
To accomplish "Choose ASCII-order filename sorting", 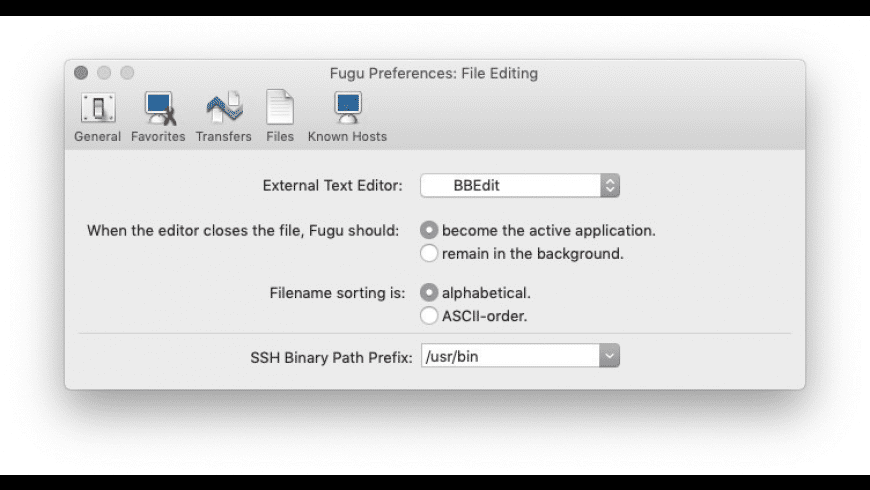I will point(429,316).
